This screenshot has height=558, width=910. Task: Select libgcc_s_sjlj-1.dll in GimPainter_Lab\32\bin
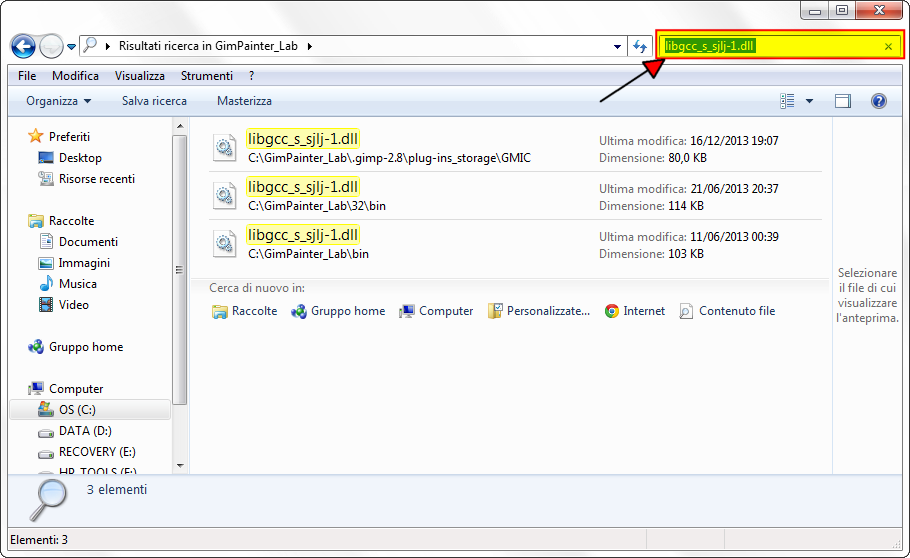point(302,187)
